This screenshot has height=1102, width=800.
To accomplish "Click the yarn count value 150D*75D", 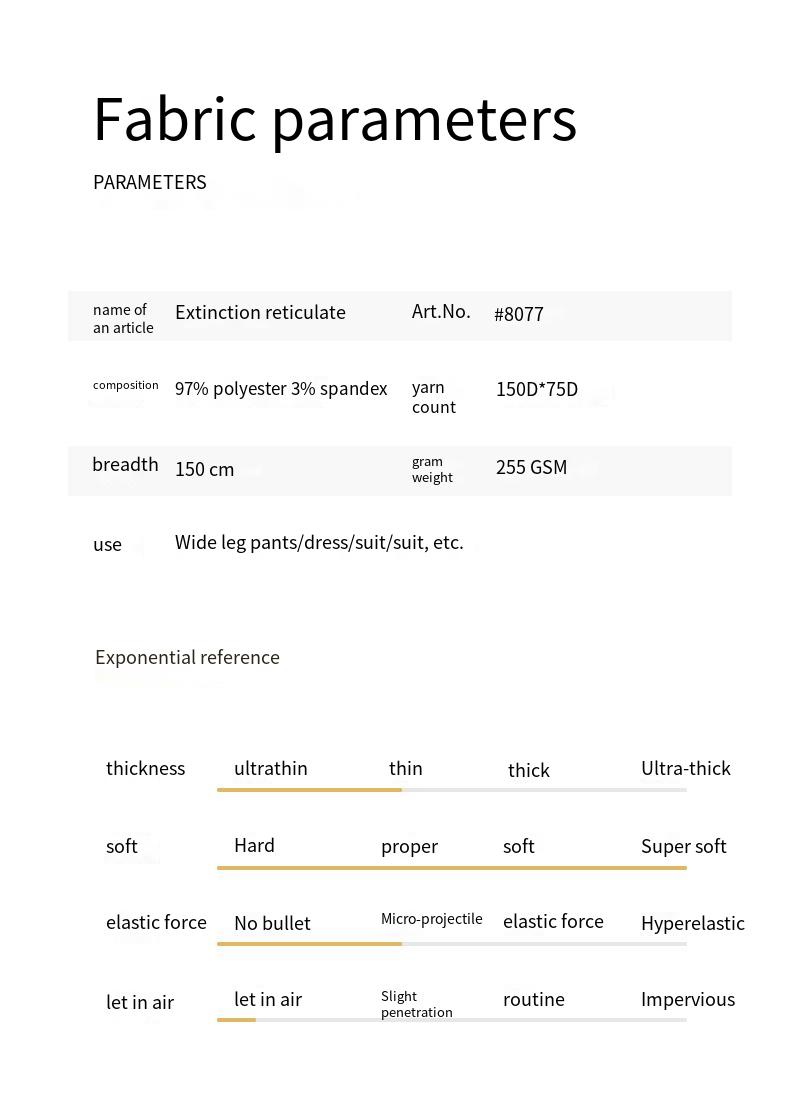I will (536, 389).
